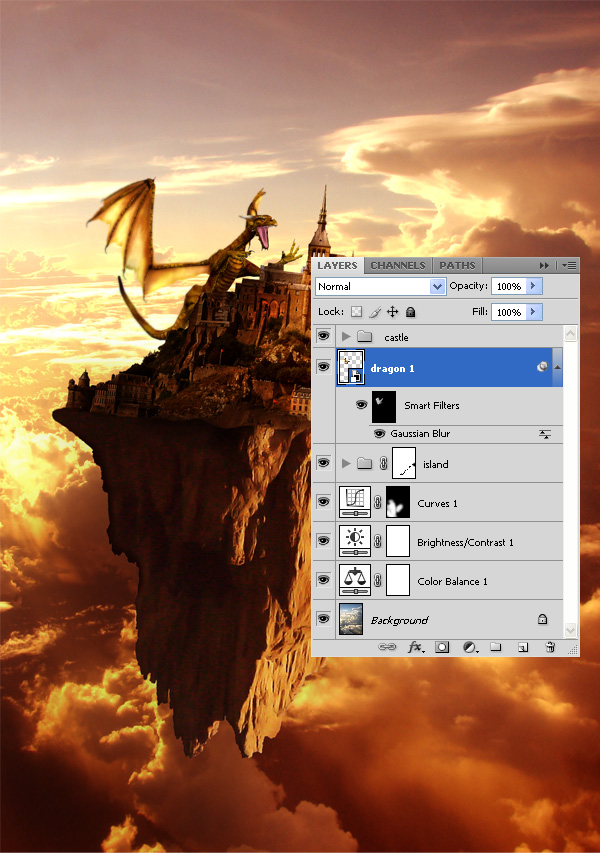Click the Curves 1 adjustment icon
This screenshot has height=853, width=600.
click(355, 502)
